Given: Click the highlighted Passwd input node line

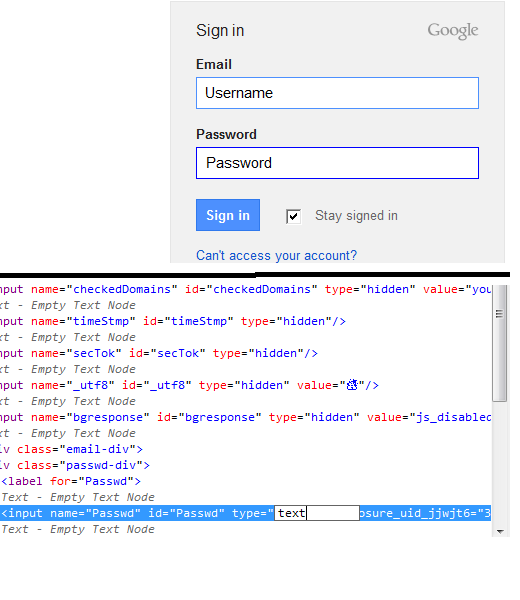Looking at the screenshot, I should 246,513.
